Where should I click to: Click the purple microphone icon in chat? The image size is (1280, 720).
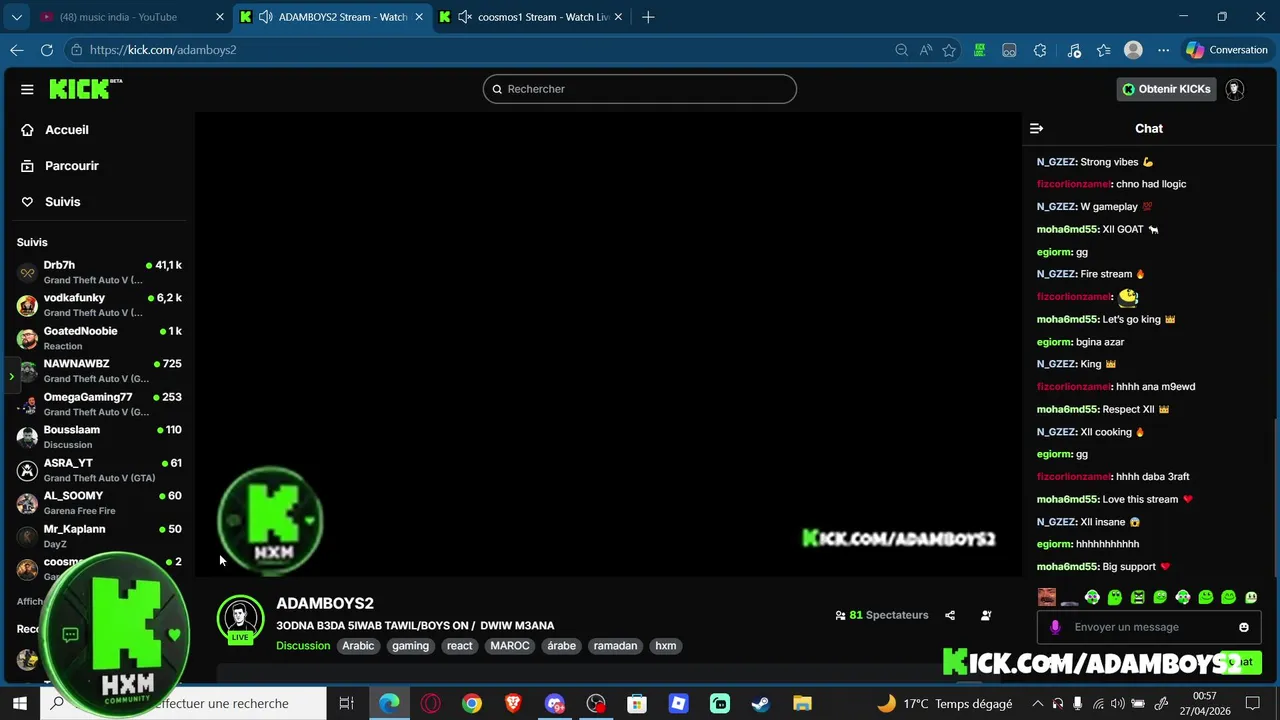pos(1055,627)
